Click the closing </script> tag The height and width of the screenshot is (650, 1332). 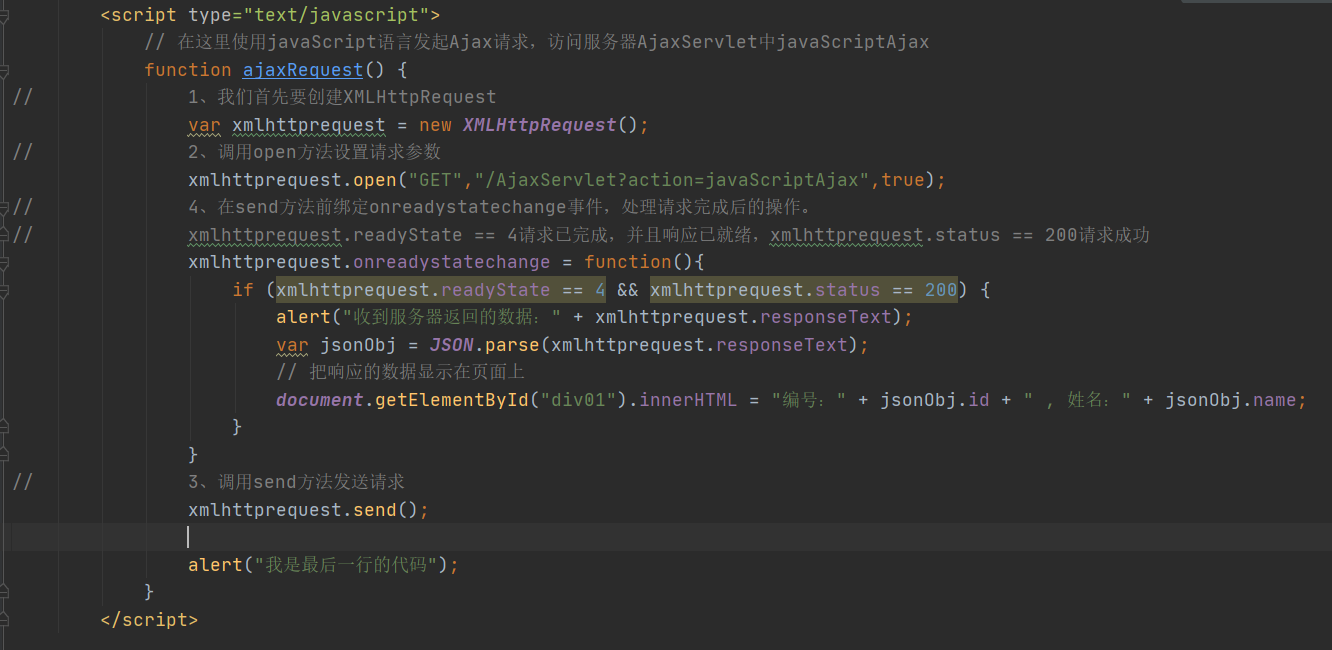pos(149,620)
